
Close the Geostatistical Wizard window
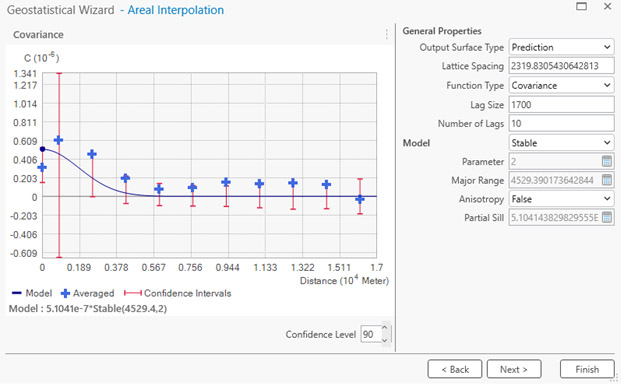[607, 6]
